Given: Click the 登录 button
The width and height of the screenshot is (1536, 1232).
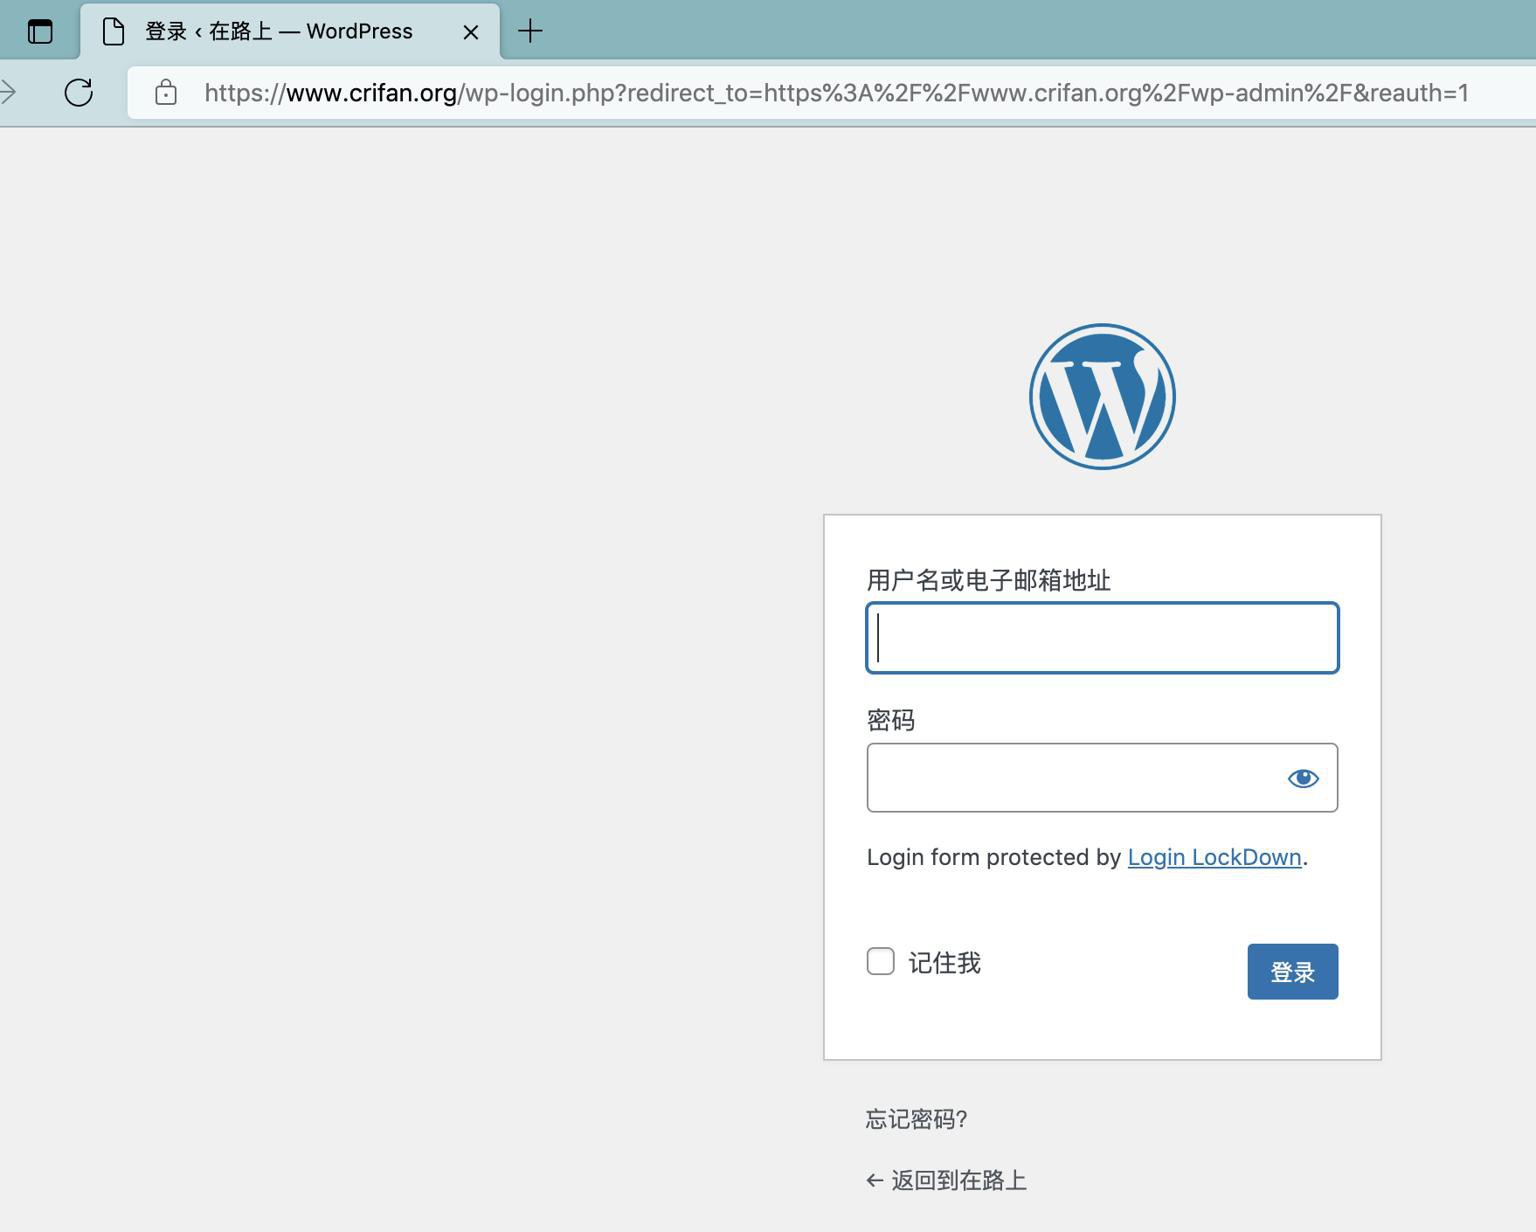Looking at the screenshot, I should pyautogui.click(x=1292, y=971).
